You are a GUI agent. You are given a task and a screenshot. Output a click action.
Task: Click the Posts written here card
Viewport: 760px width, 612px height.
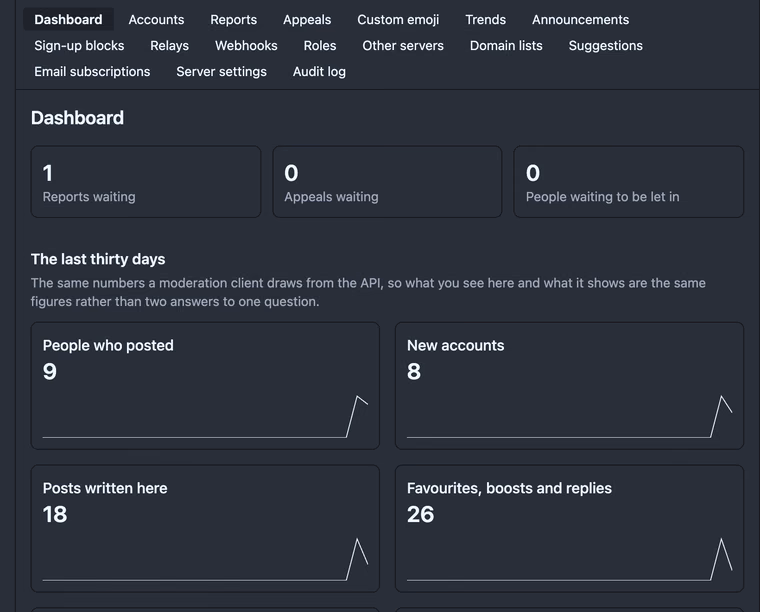(x=205, y=529)
